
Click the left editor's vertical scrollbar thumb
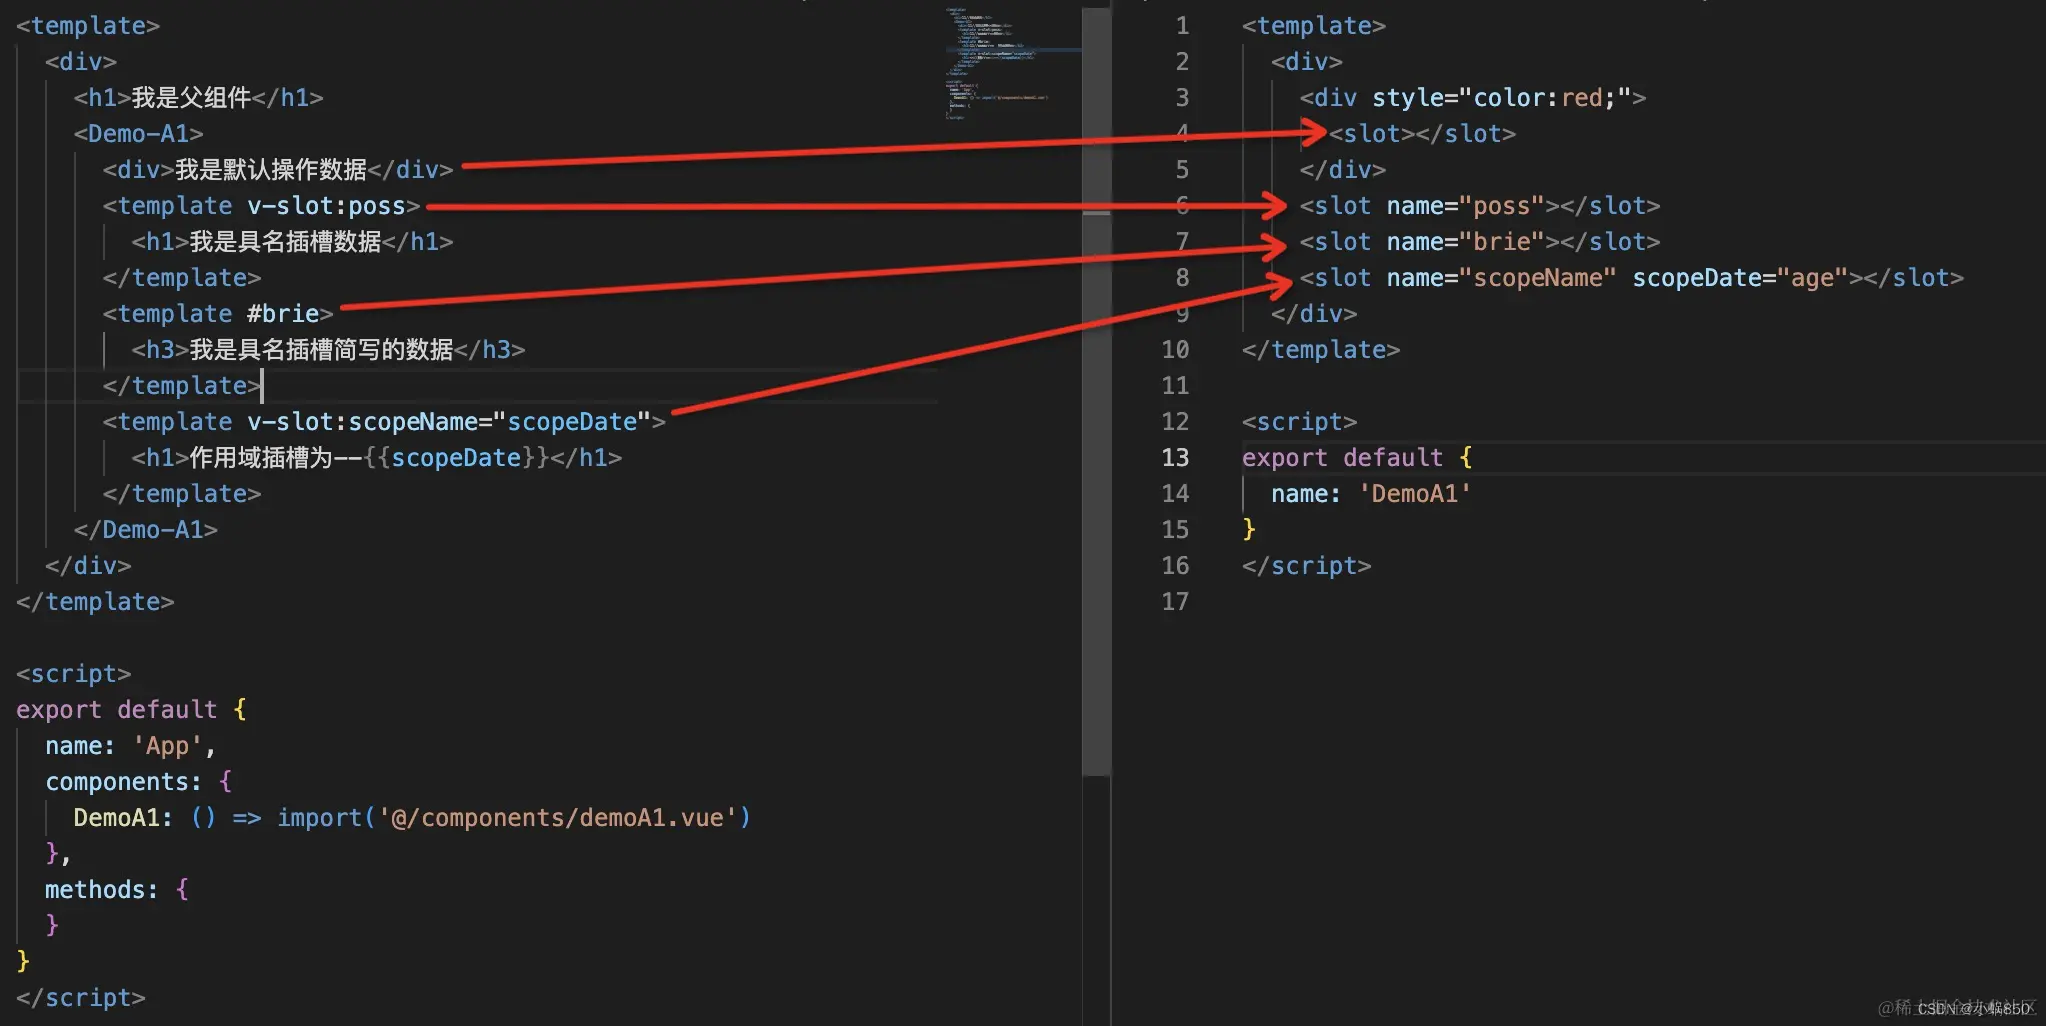coord(1096,390)
